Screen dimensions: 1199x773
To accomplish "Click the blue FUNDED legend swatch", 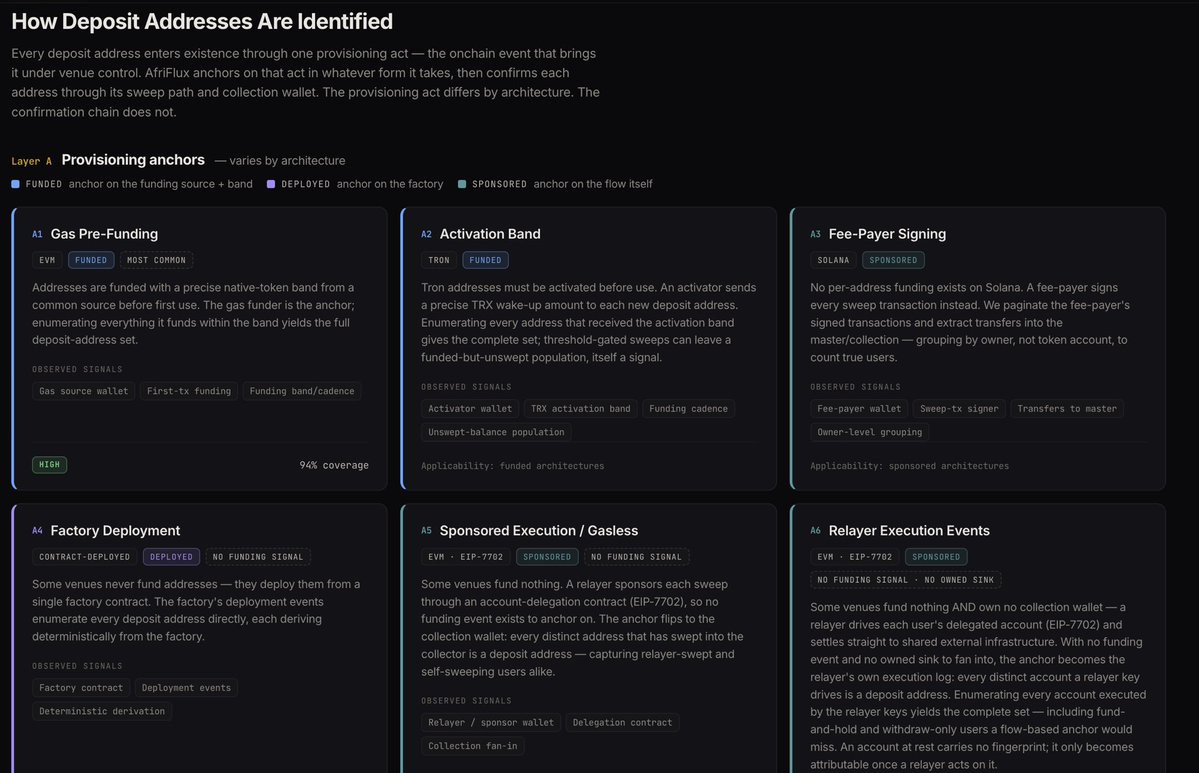I will coord(15,184).
